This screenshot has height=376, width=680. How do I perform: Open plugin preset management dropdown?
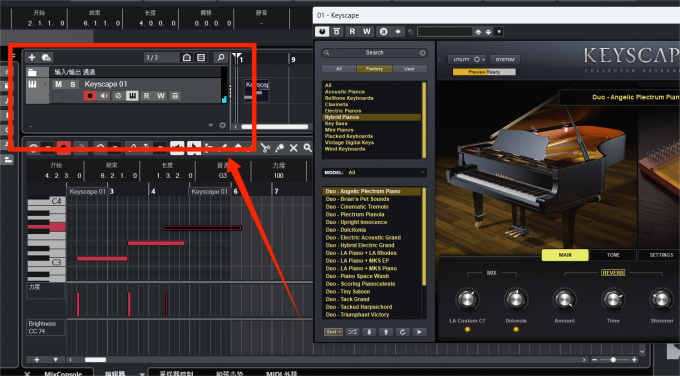pyautogui.click(x=499, y=32)
